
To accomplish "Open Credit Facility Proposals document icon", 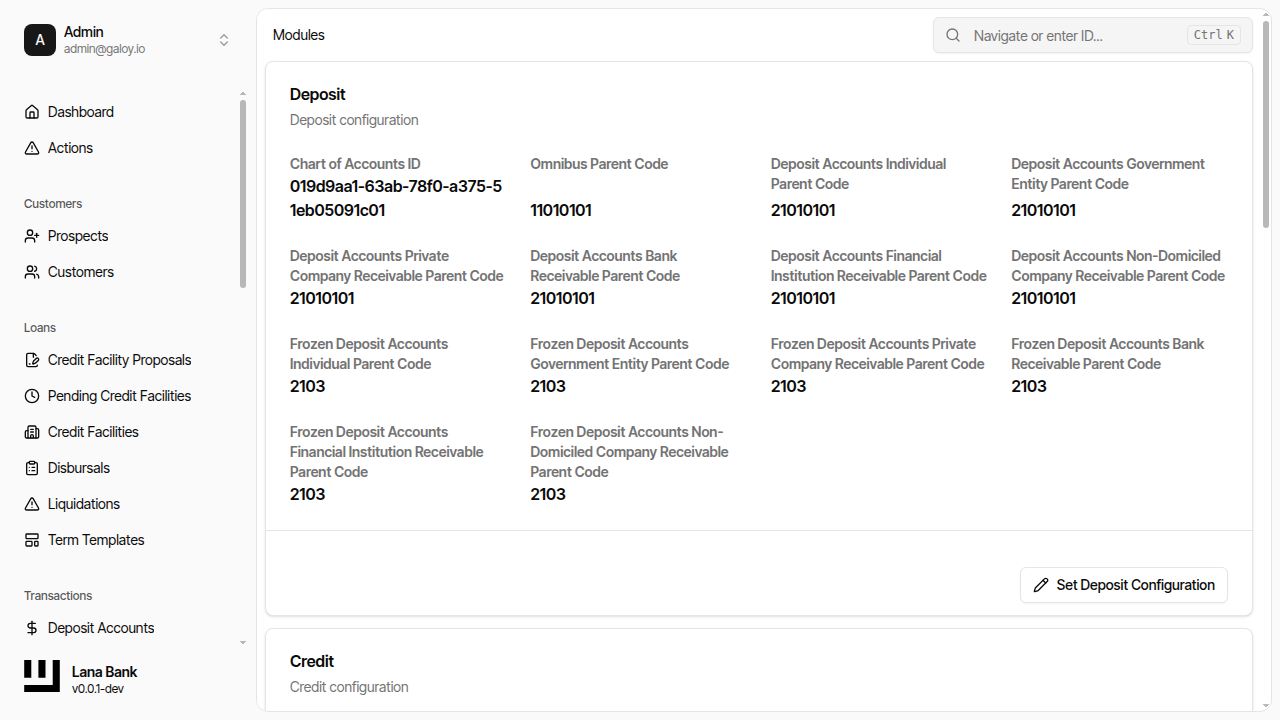I will click(31, 359).
